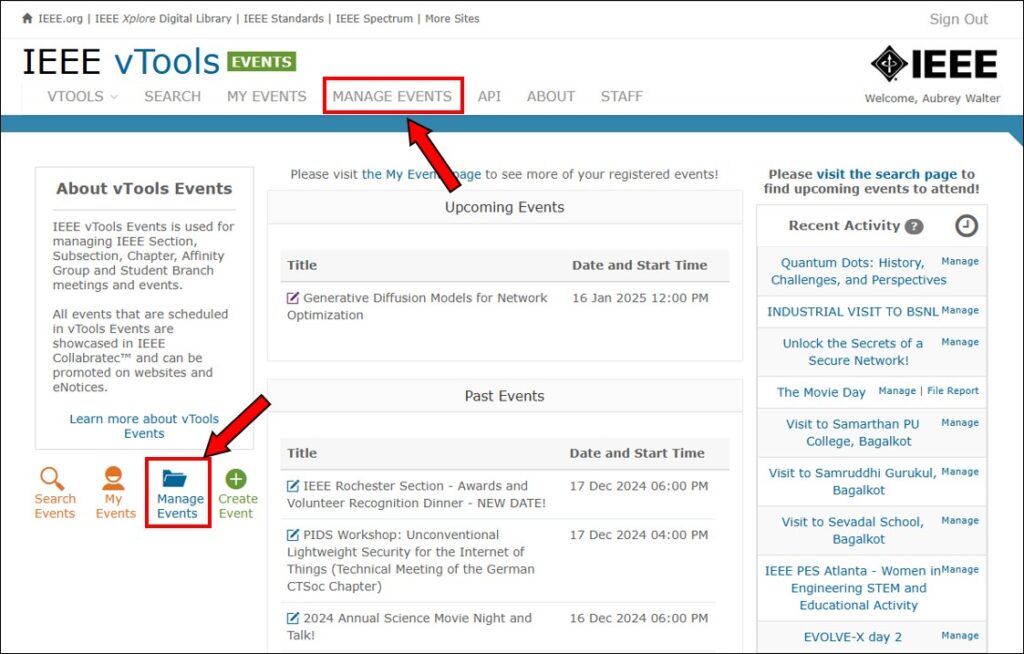Open the ABOUT menu item
The width and height of the screenshot is (1024, 654).
click(x=551, y=97)
